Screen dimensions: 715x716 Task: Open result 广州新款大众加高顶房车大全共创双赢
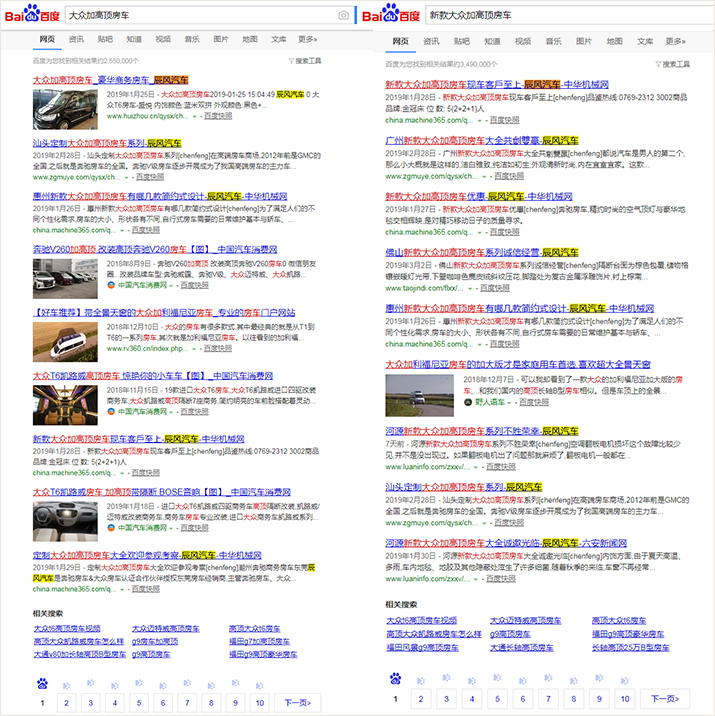482,141
